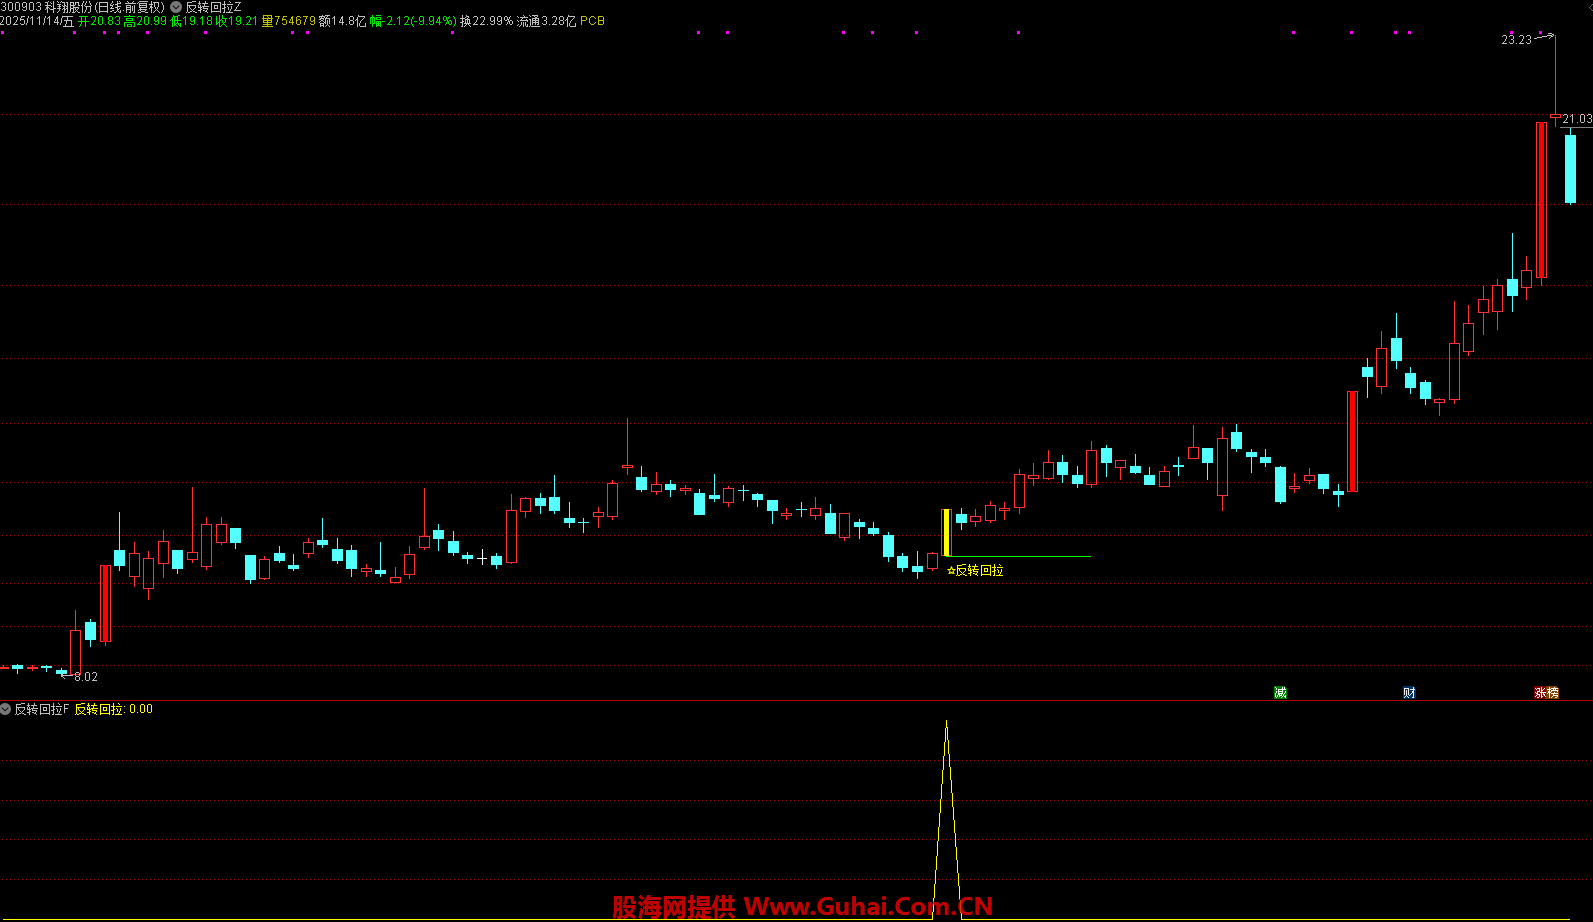Click the red 涨 marker icon
The height and width of the screenshot is (922, 1593).
1541,693
